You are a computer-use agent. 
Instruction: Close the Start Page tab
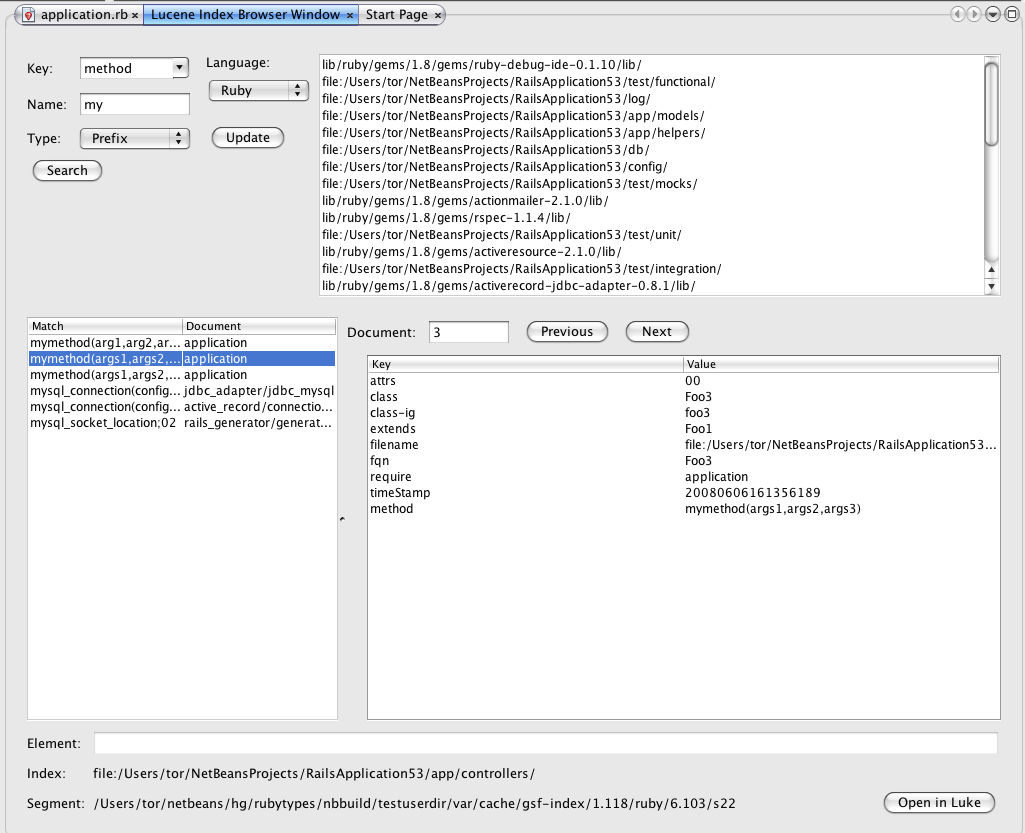point(438,15)
